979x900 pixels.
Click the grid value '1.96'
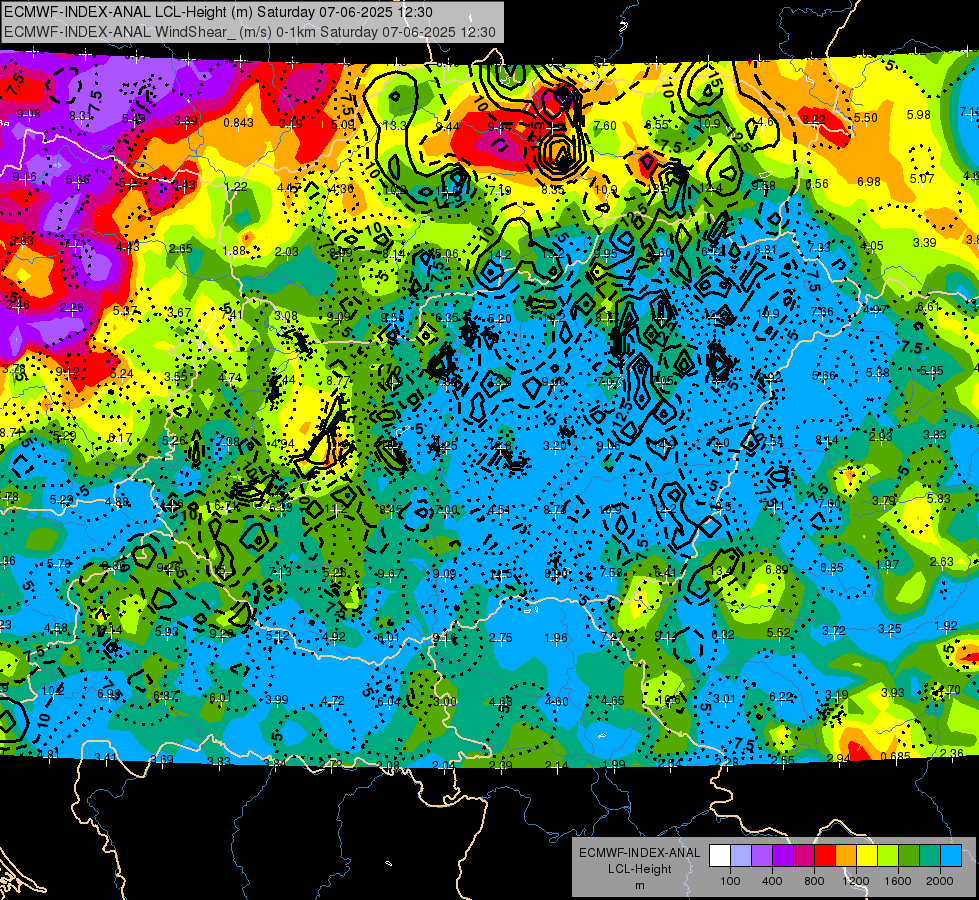pyautogui.click(x=556, y=638)
